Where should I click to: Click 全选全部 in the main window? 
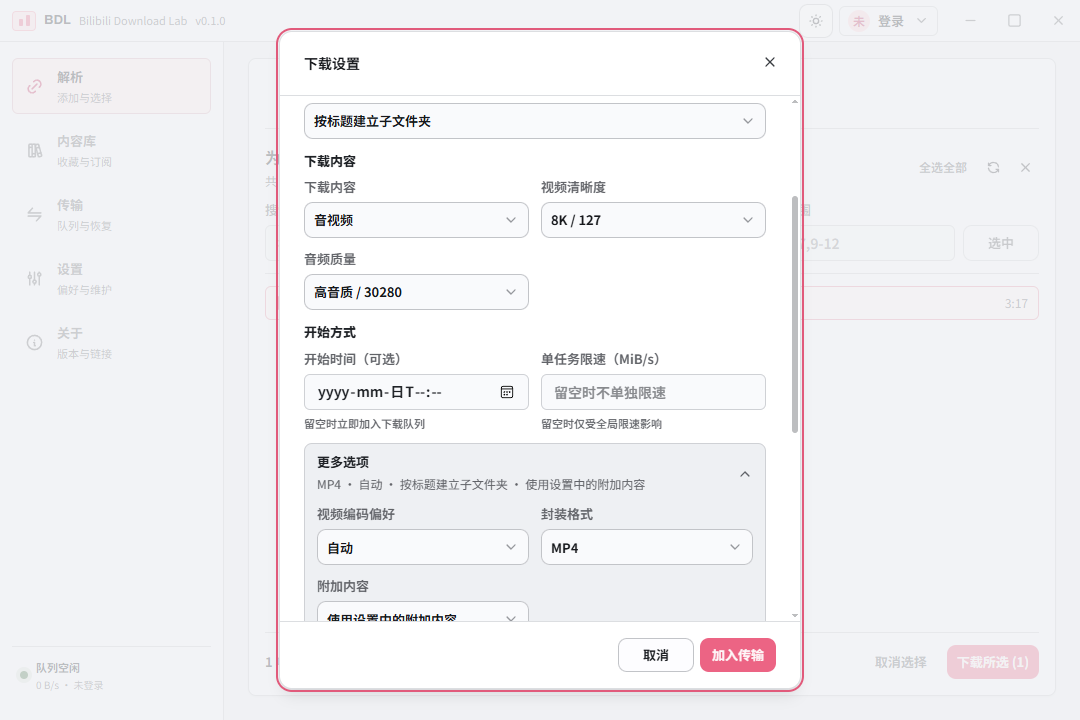point(943,167)
